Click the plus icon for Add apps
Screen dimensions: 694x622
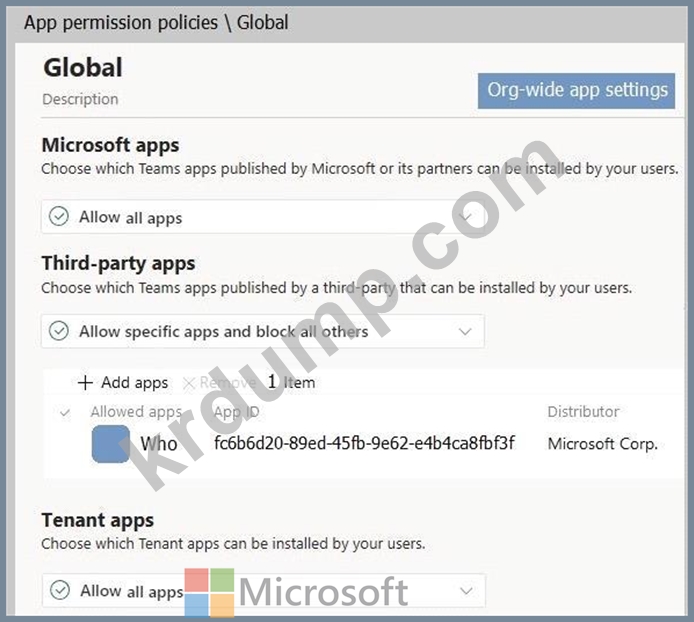pyautogui.click(x=85, y=383)
